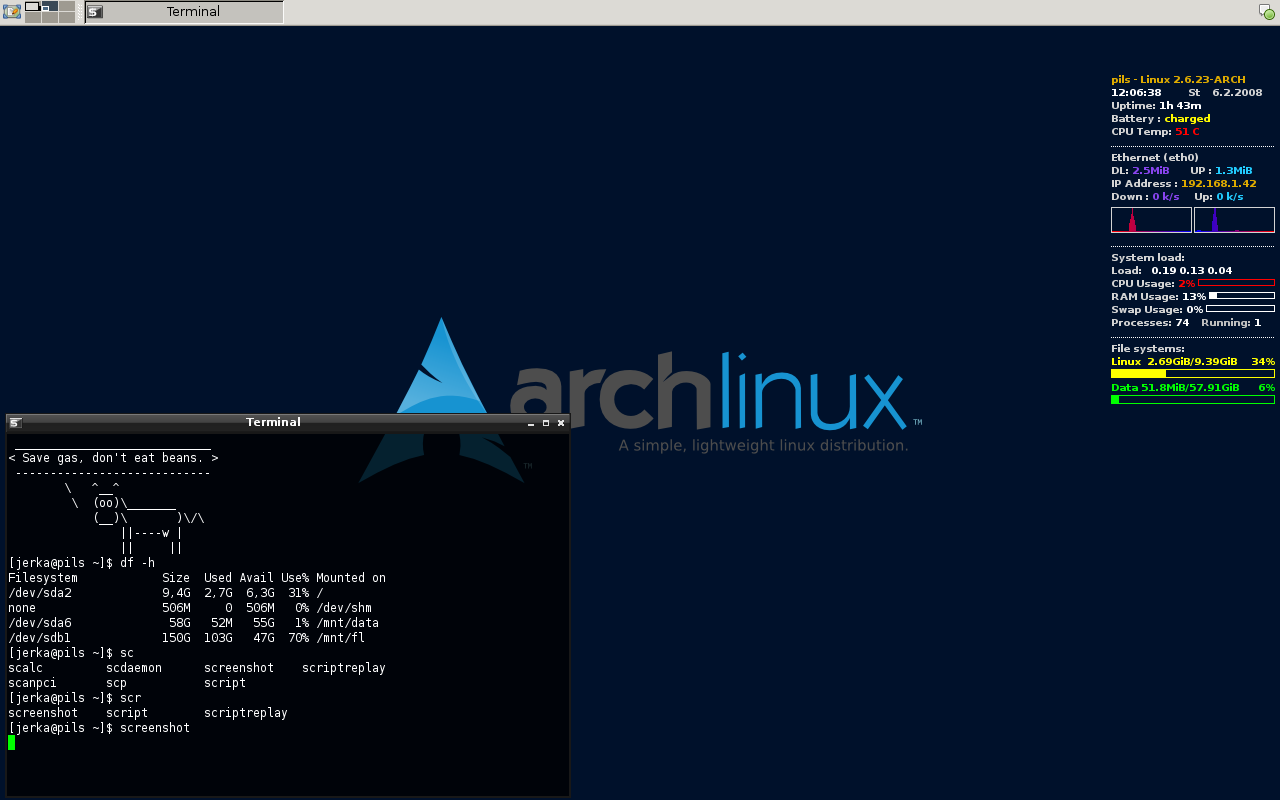Click the 'Uptime: 1h 43m' line
This screenshot has width=1280, height=800.
pos(1156,106)
